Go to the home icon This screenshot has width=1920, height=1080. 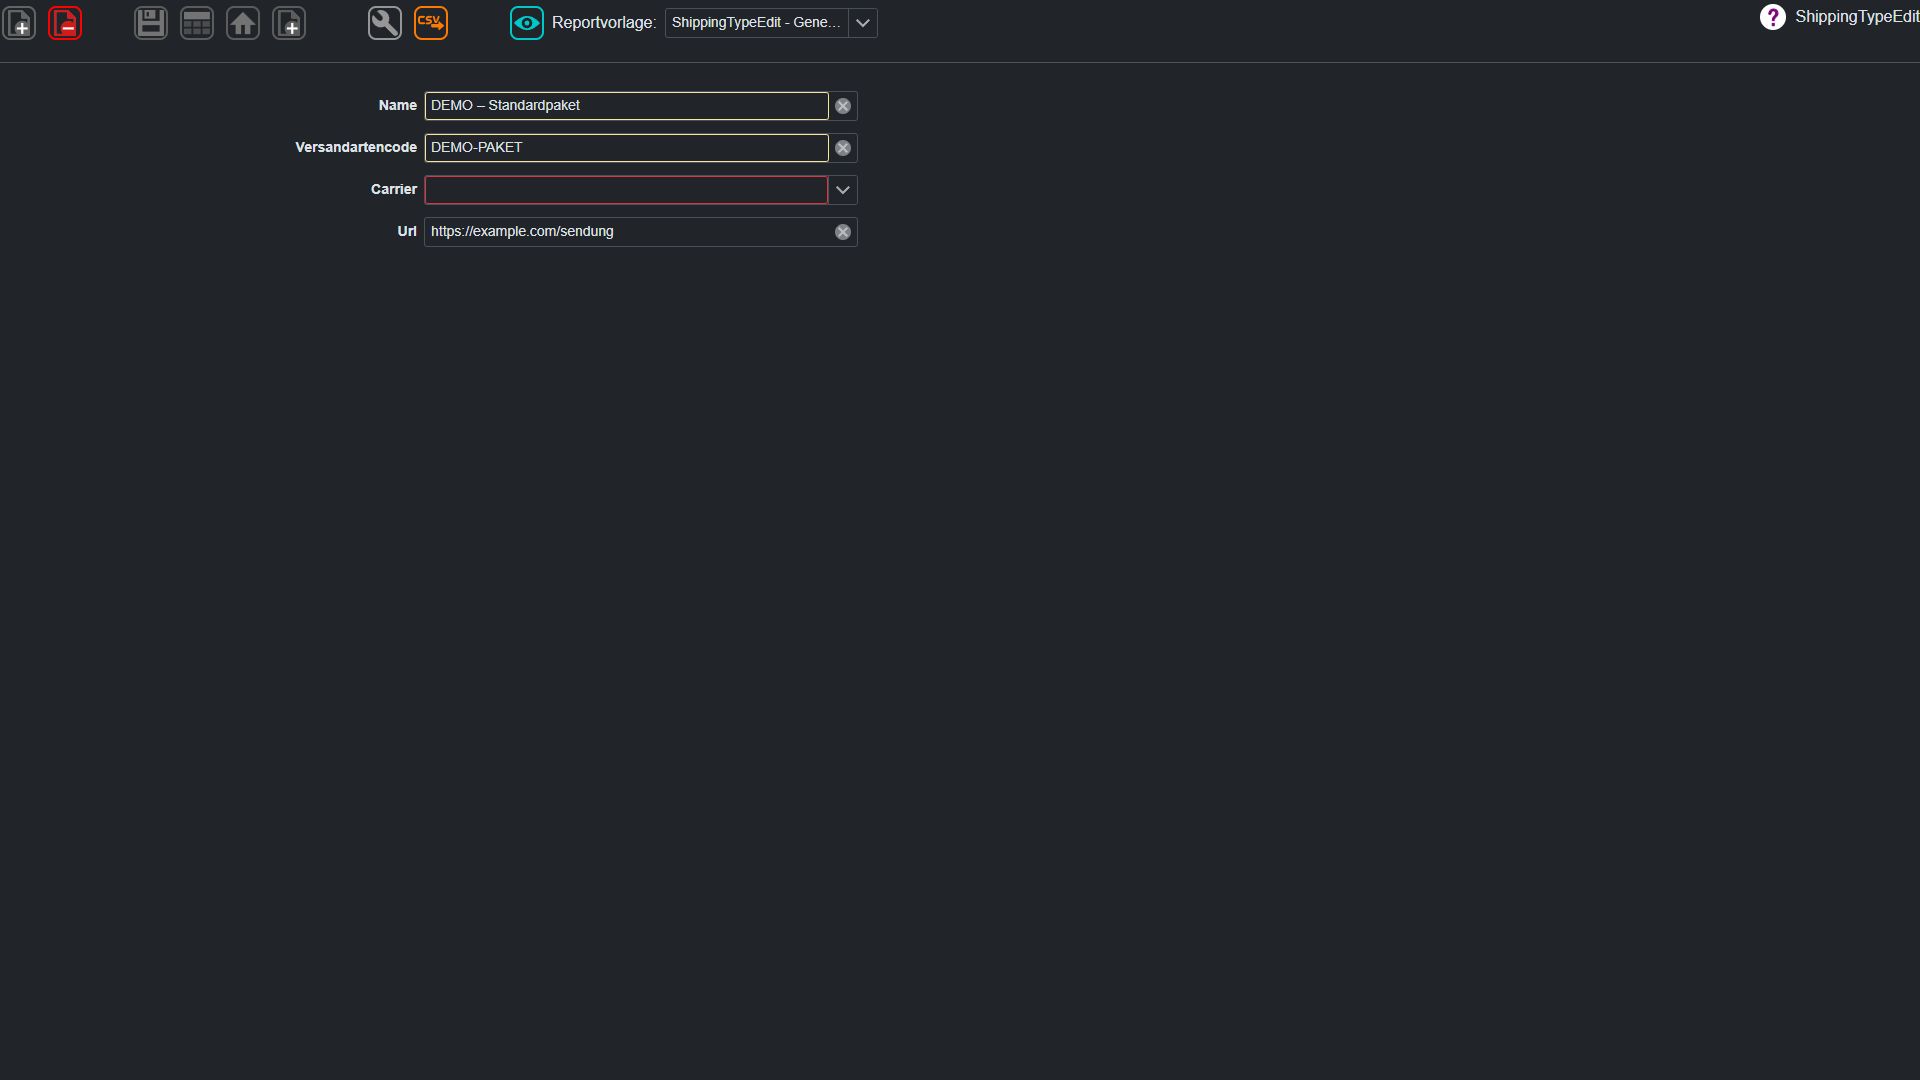(x=243, y=23)
